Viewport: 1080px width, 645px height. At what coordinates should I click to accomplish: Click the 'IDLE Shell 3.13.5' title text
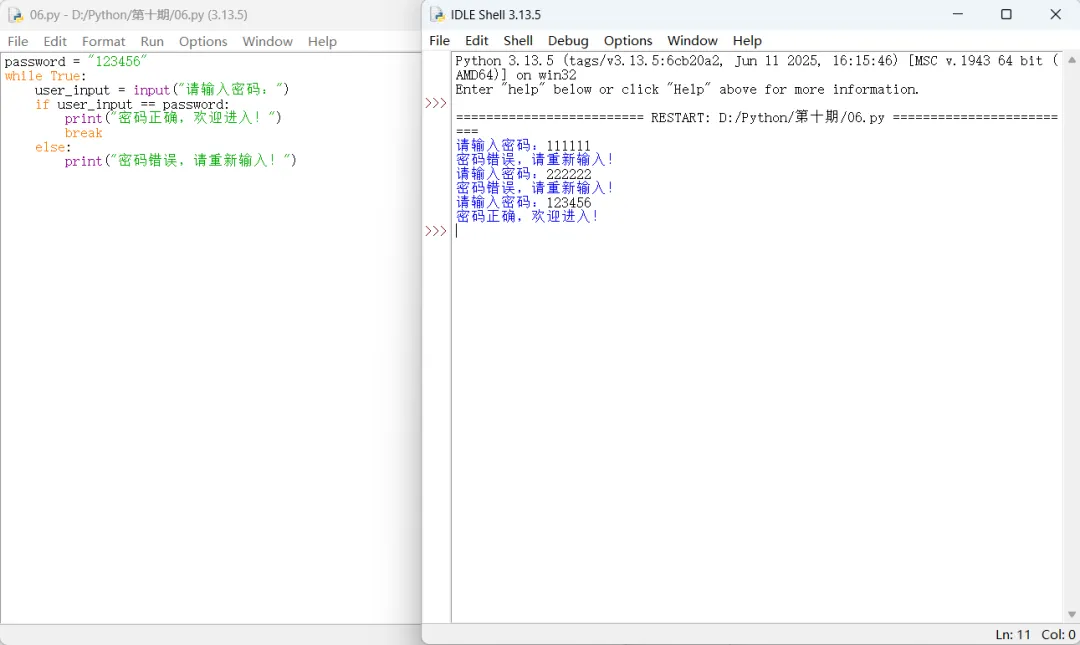click(x=496, y=14)
